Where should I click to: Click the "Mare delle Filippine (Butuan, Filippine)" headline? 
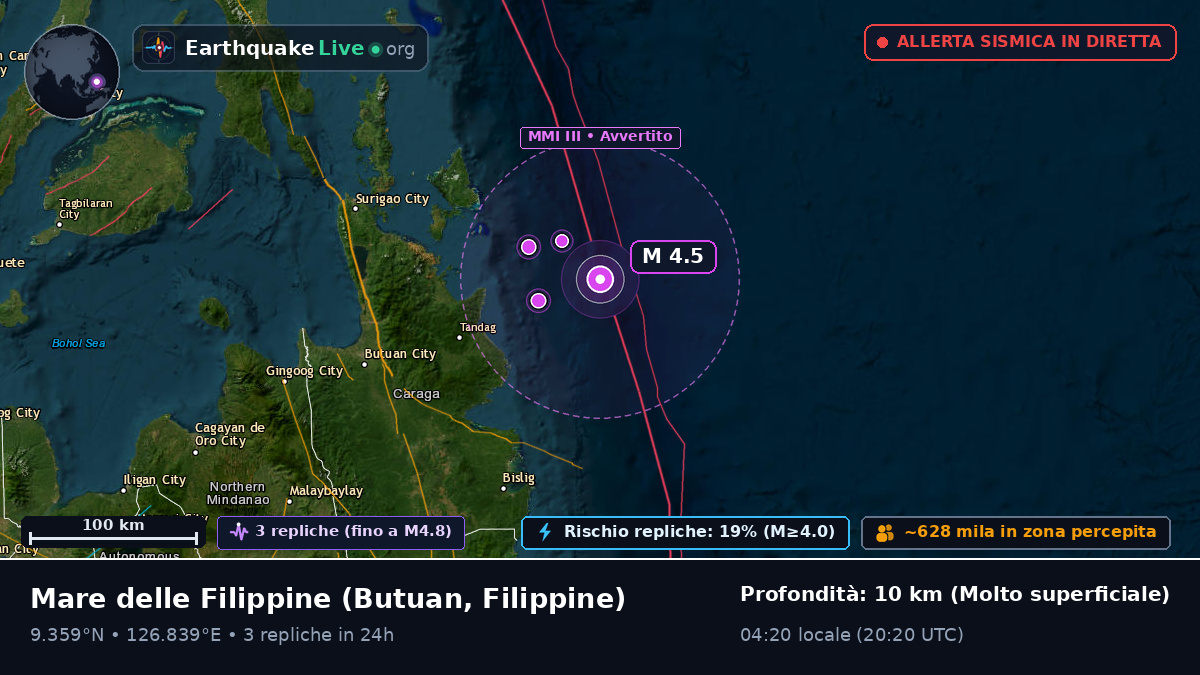click(x=328, y=598)
